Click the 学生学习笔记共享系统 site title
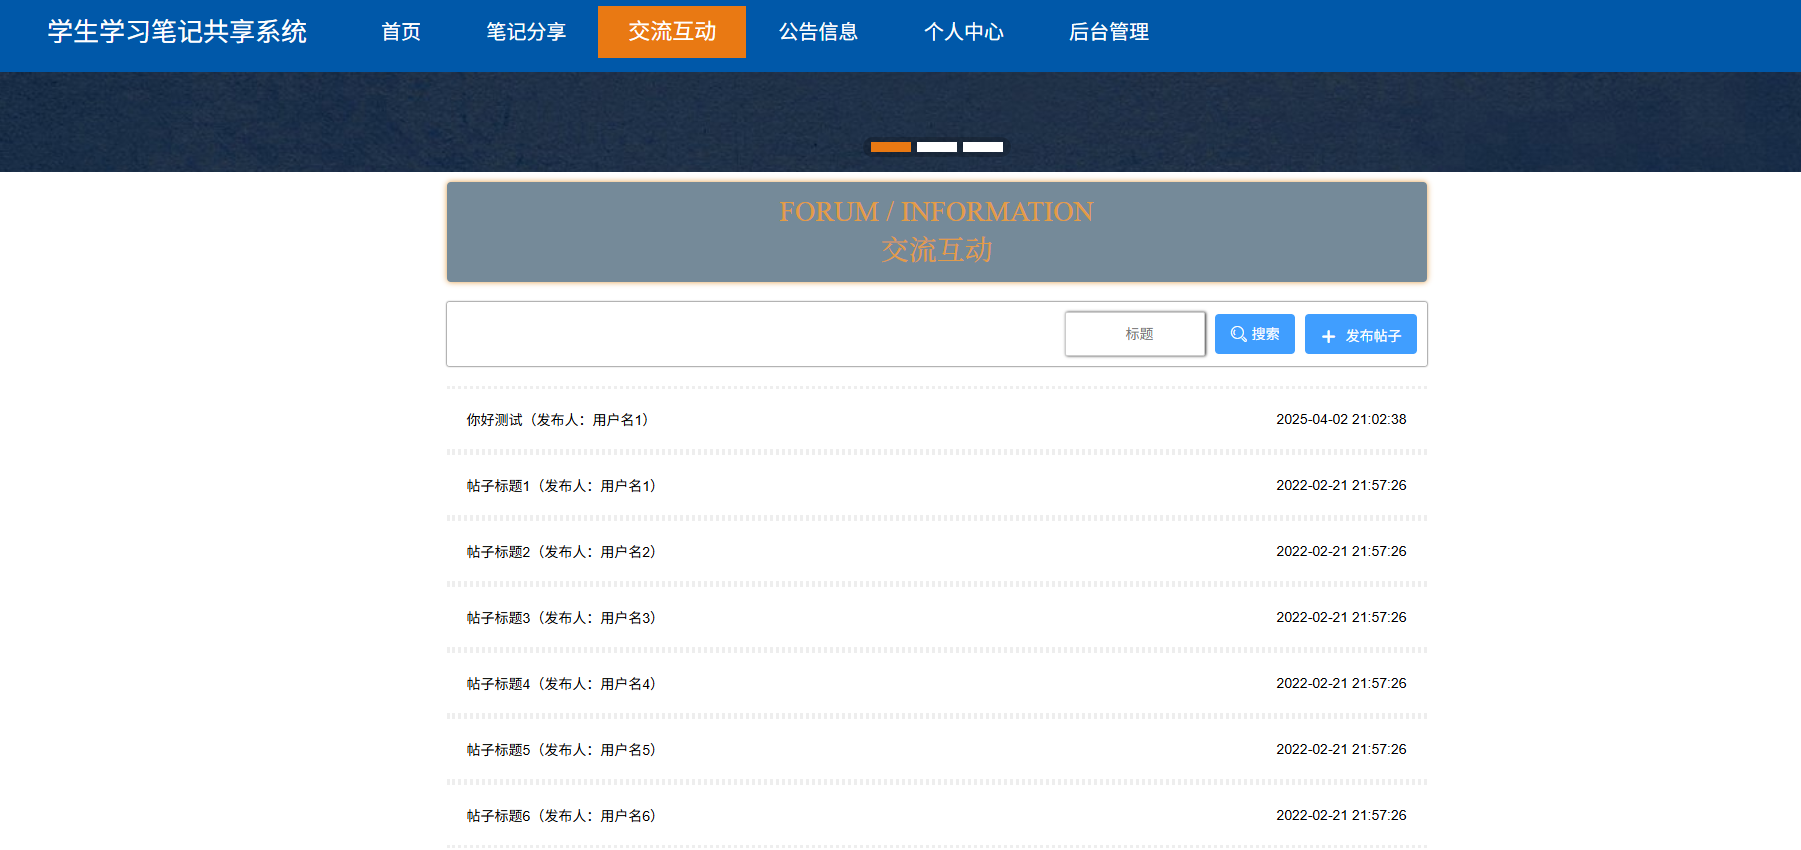The image size is (1801, 850). click(177, 32)
